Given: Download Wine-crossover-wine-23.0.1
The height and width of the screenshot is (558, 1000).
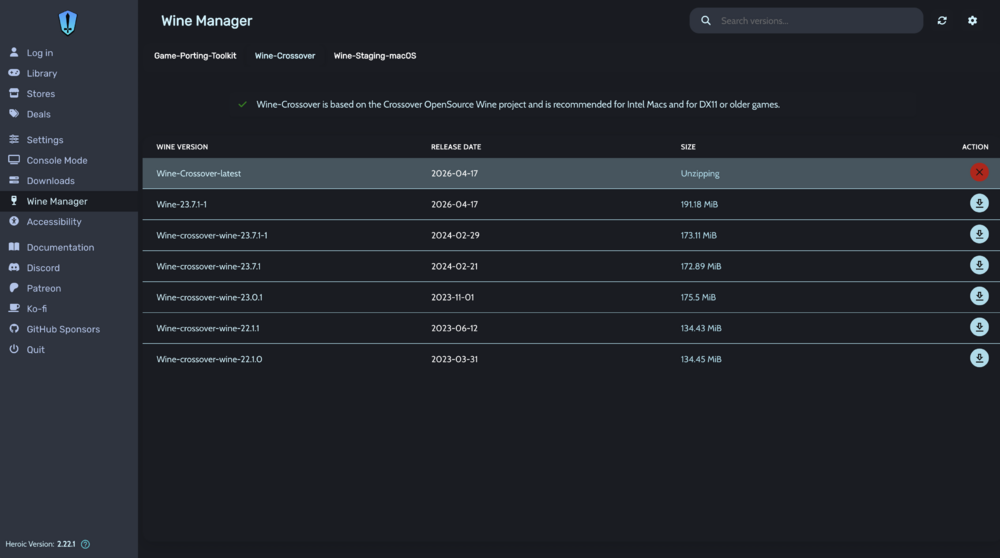Looking at the screenshot, I should pos(979,296).
